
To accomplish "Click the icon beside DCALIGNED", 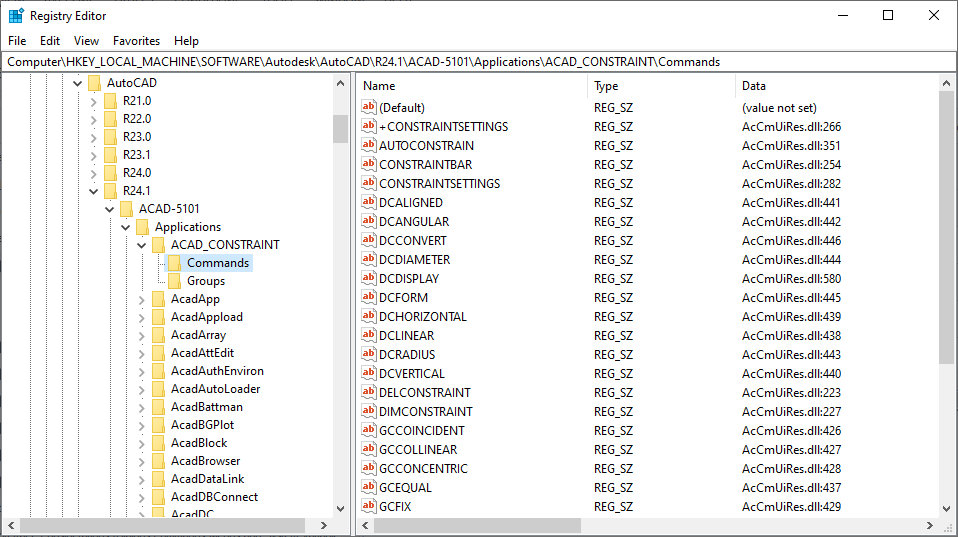I will click(x=368, y=202).
